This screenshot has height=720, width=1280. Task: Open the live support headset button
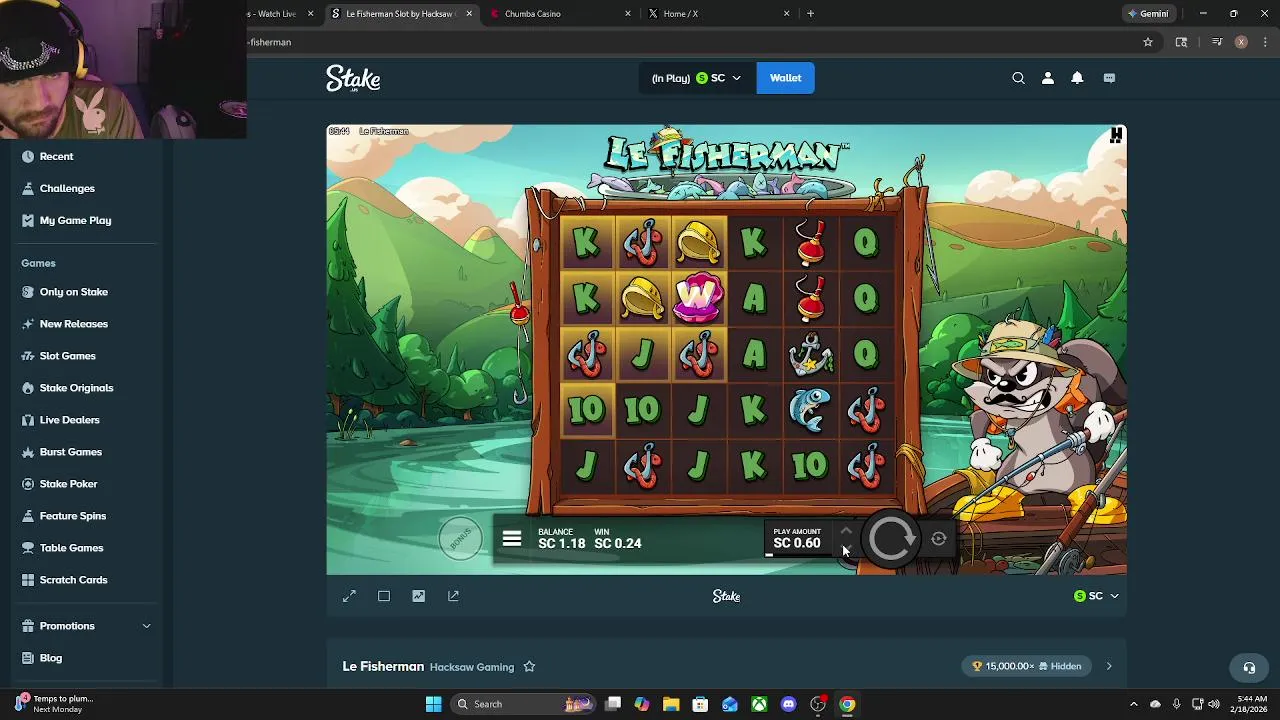[x=1249, y=667]
